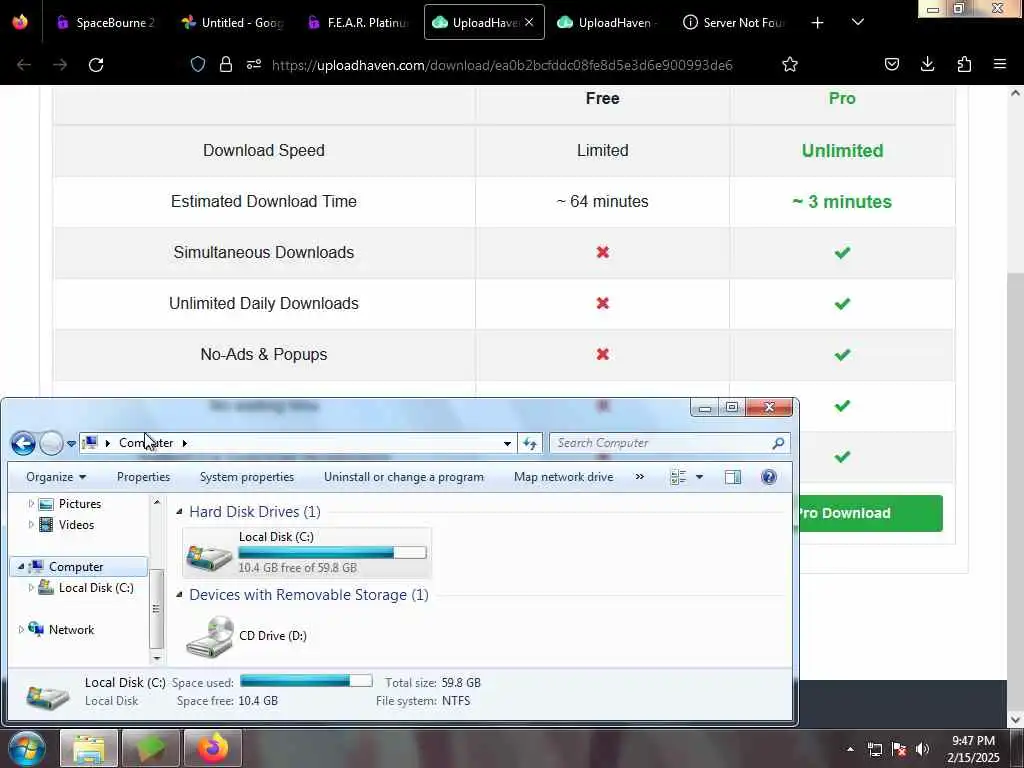Switch to the Server Not Found tab

coord(734,22)
